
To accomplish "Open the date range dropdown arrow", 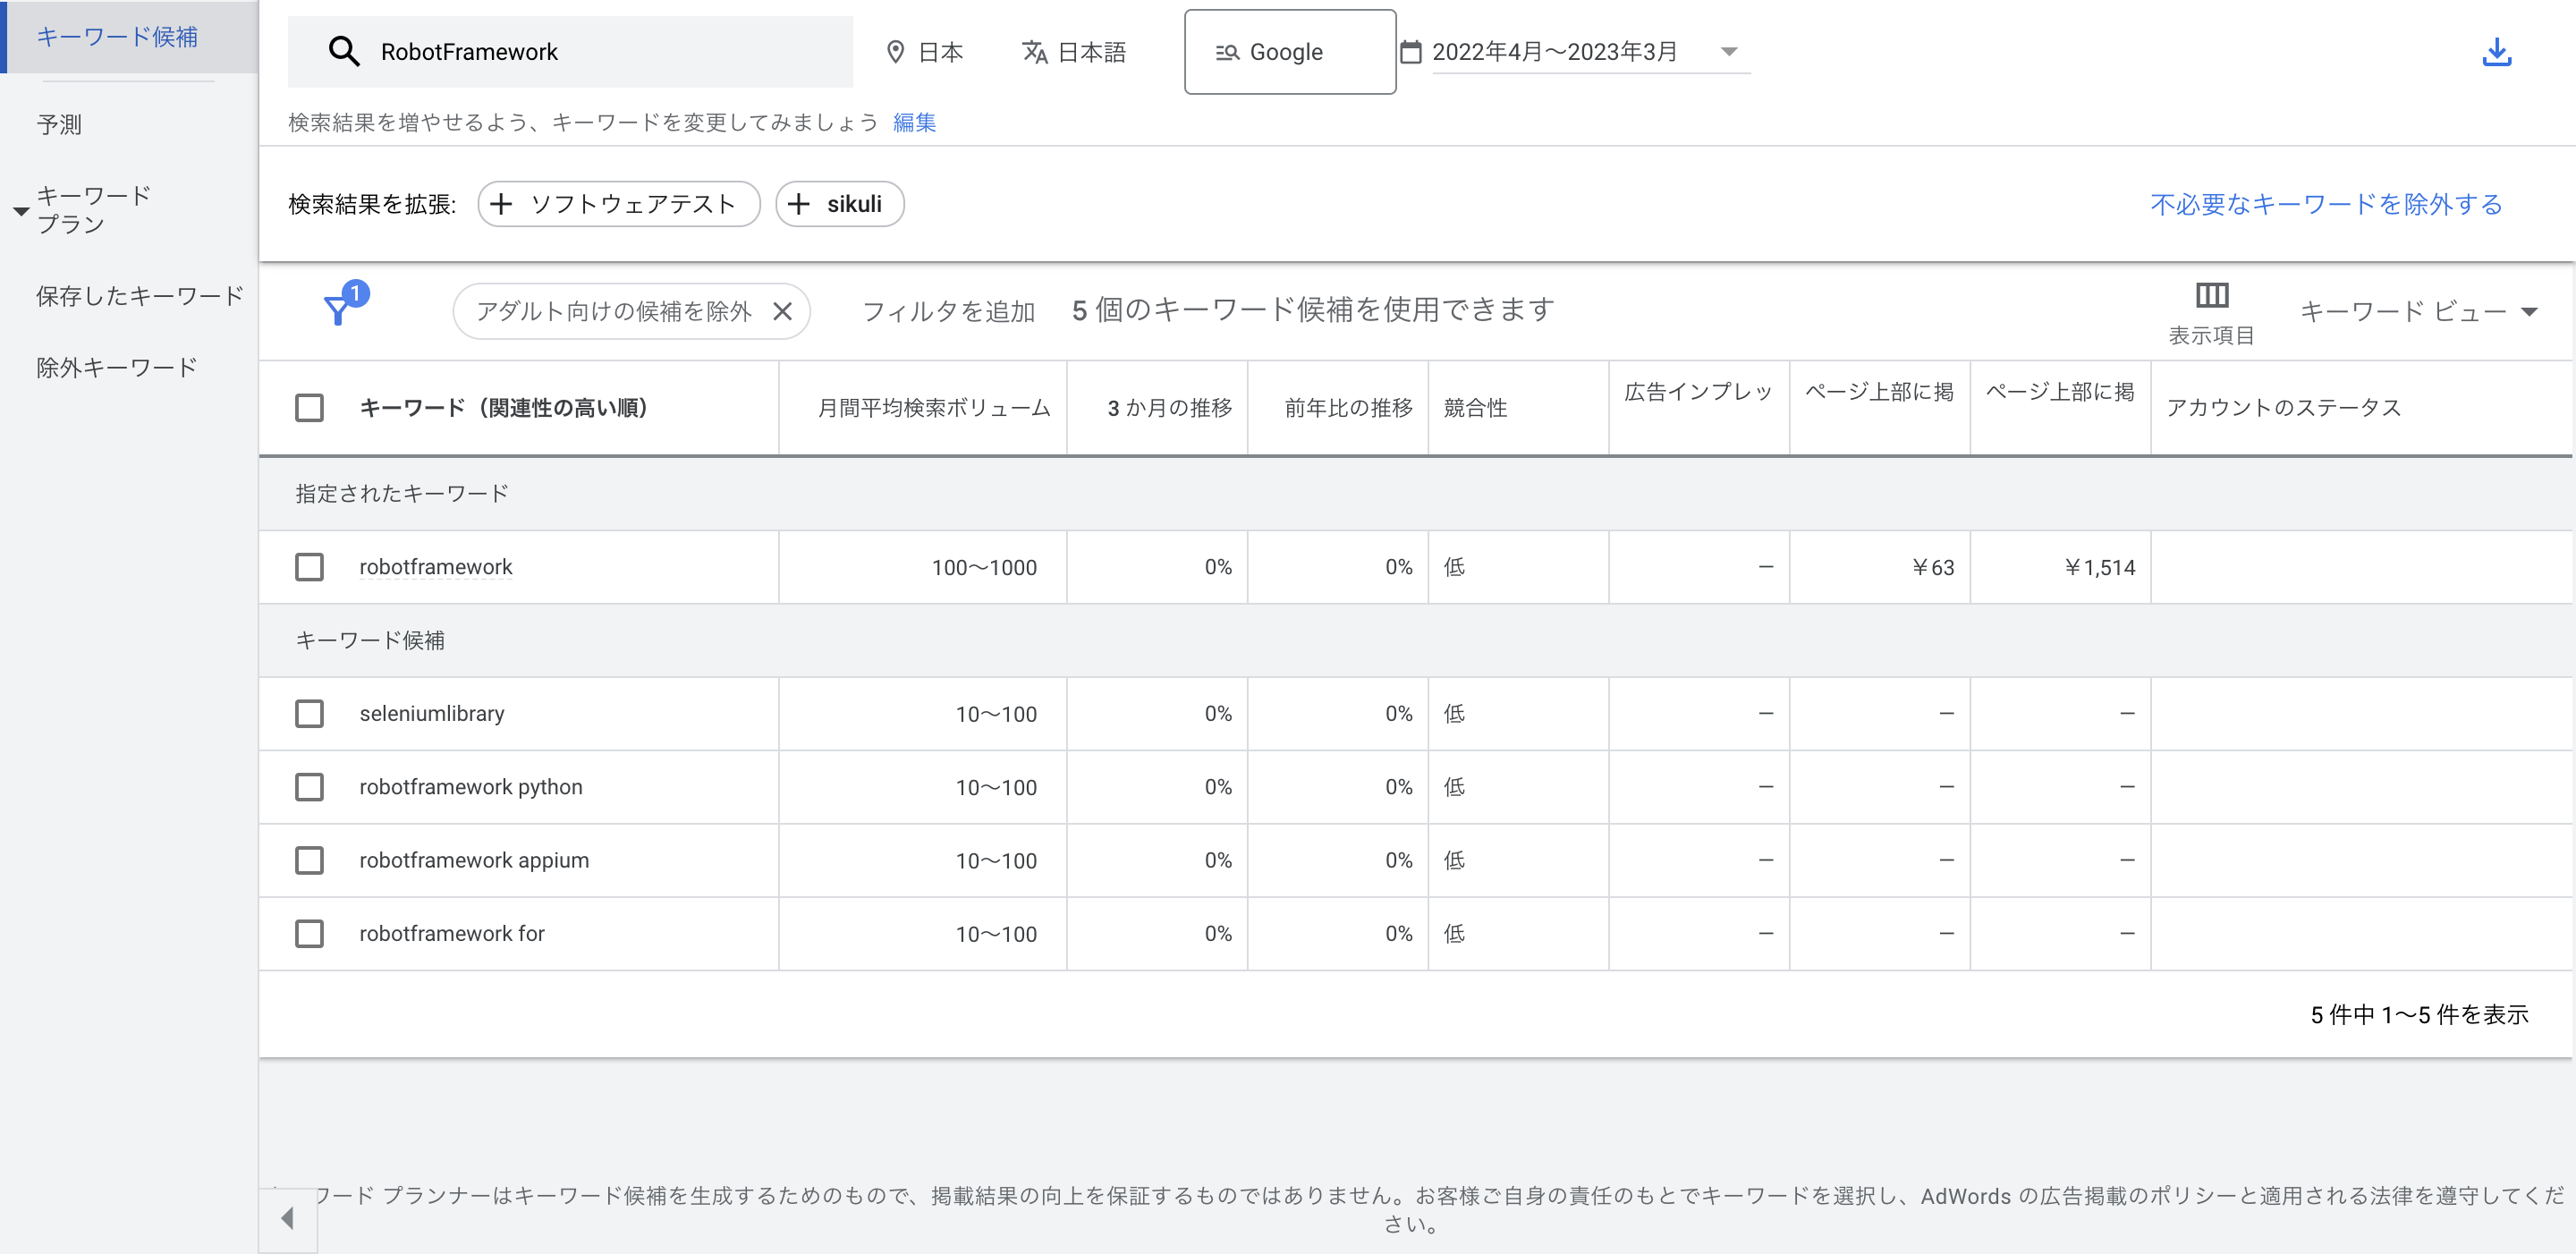I will tap(1729, 51).
